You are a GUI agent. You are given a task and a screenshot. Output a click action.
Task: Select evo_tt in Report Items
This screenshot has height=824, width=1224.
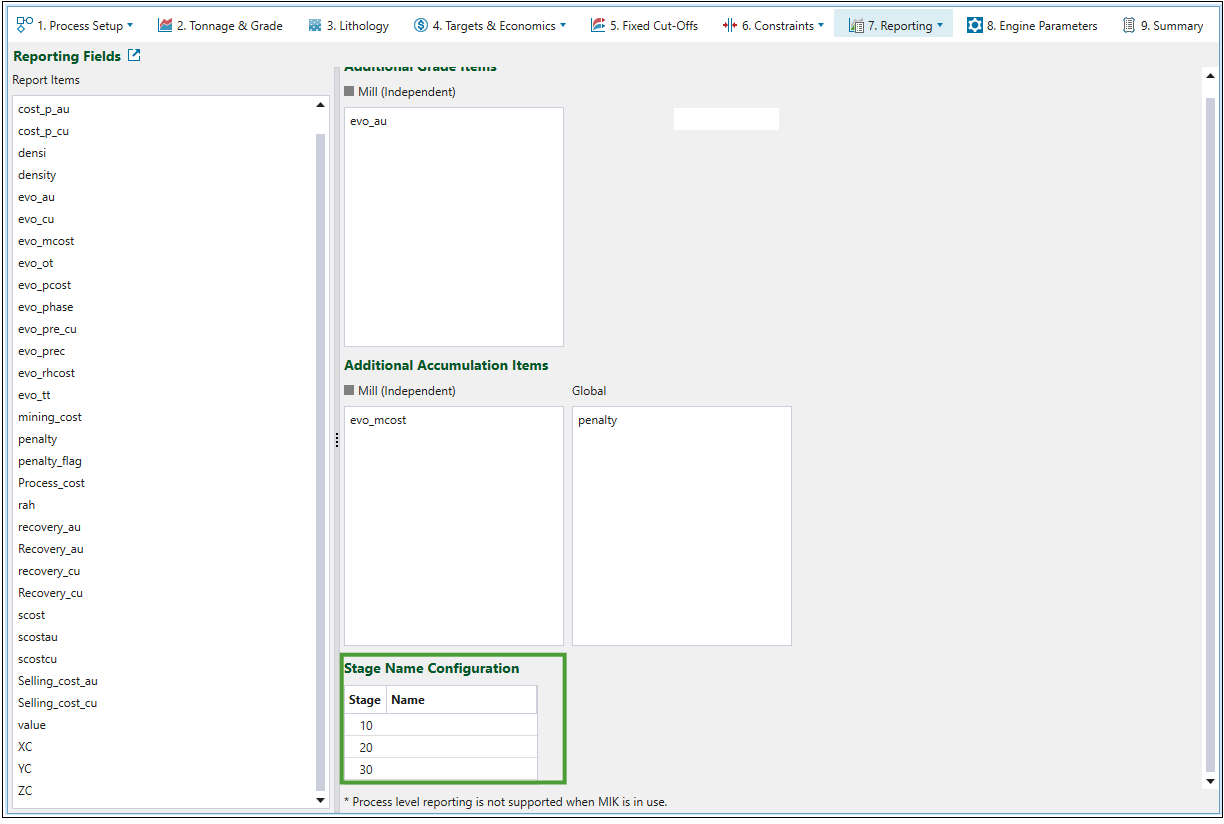coord(35,395)
